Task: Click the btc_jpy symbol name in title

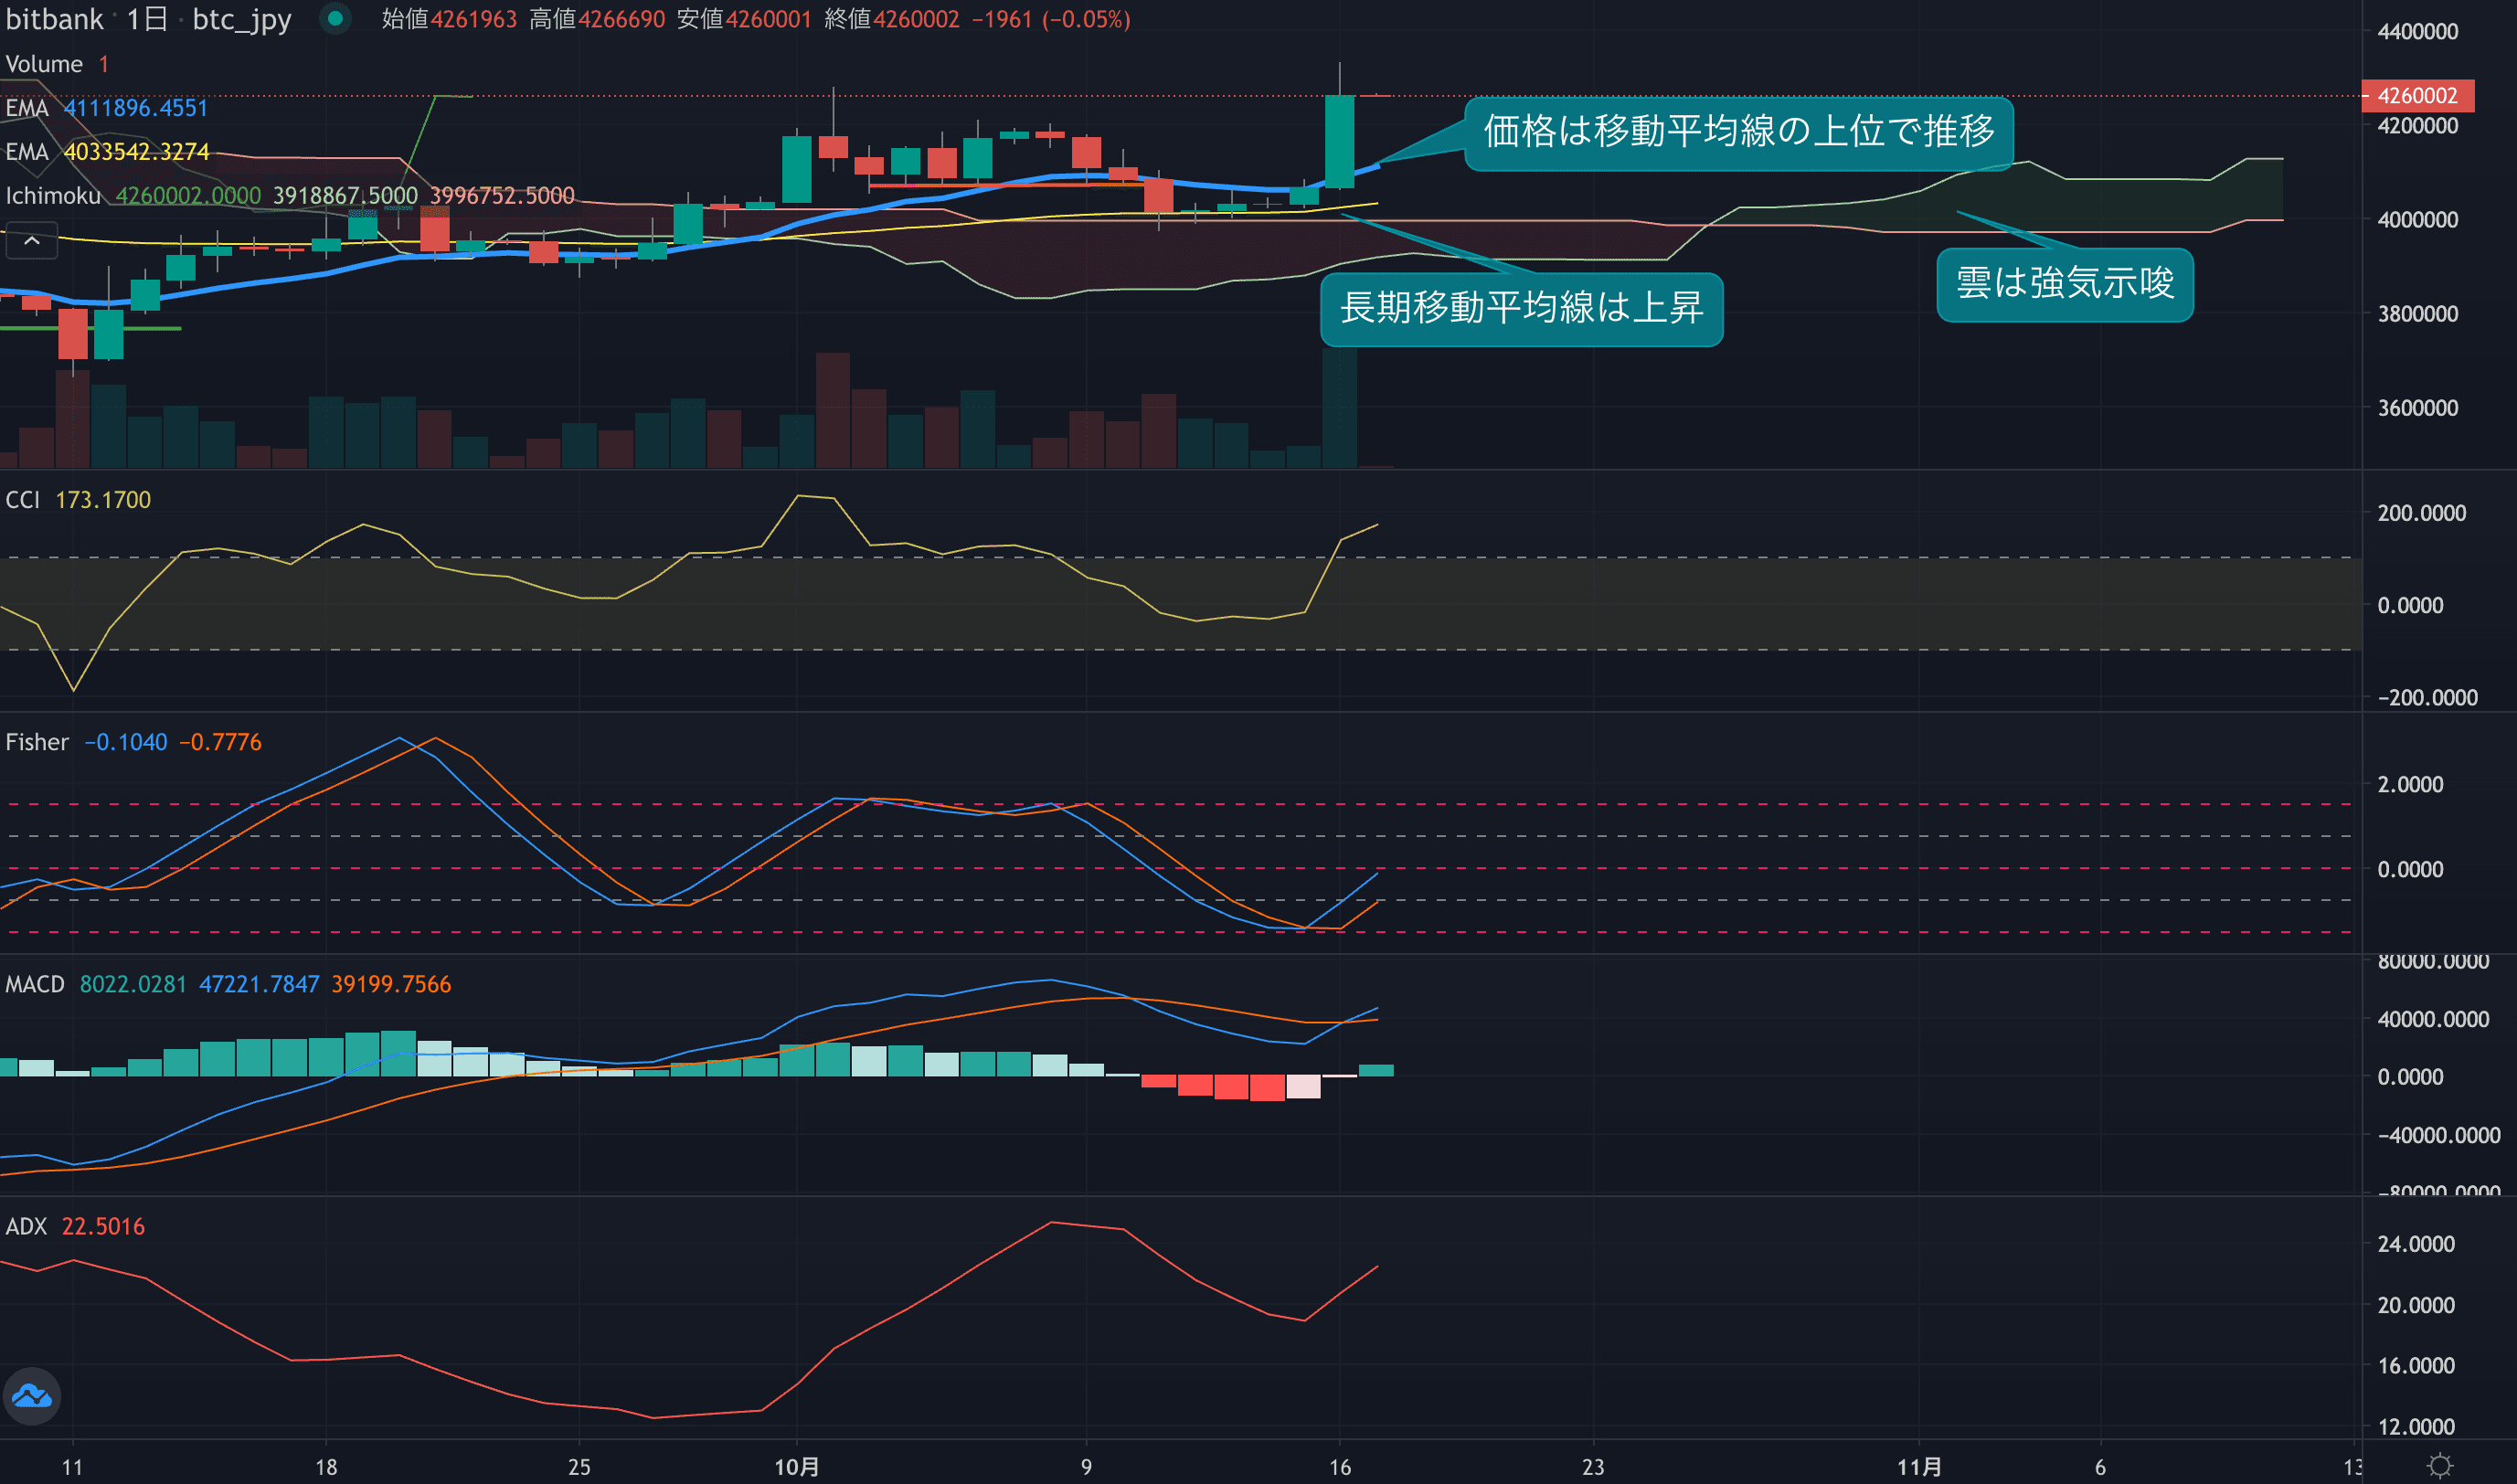Action: pyautogui.click(x=241, y=19)
